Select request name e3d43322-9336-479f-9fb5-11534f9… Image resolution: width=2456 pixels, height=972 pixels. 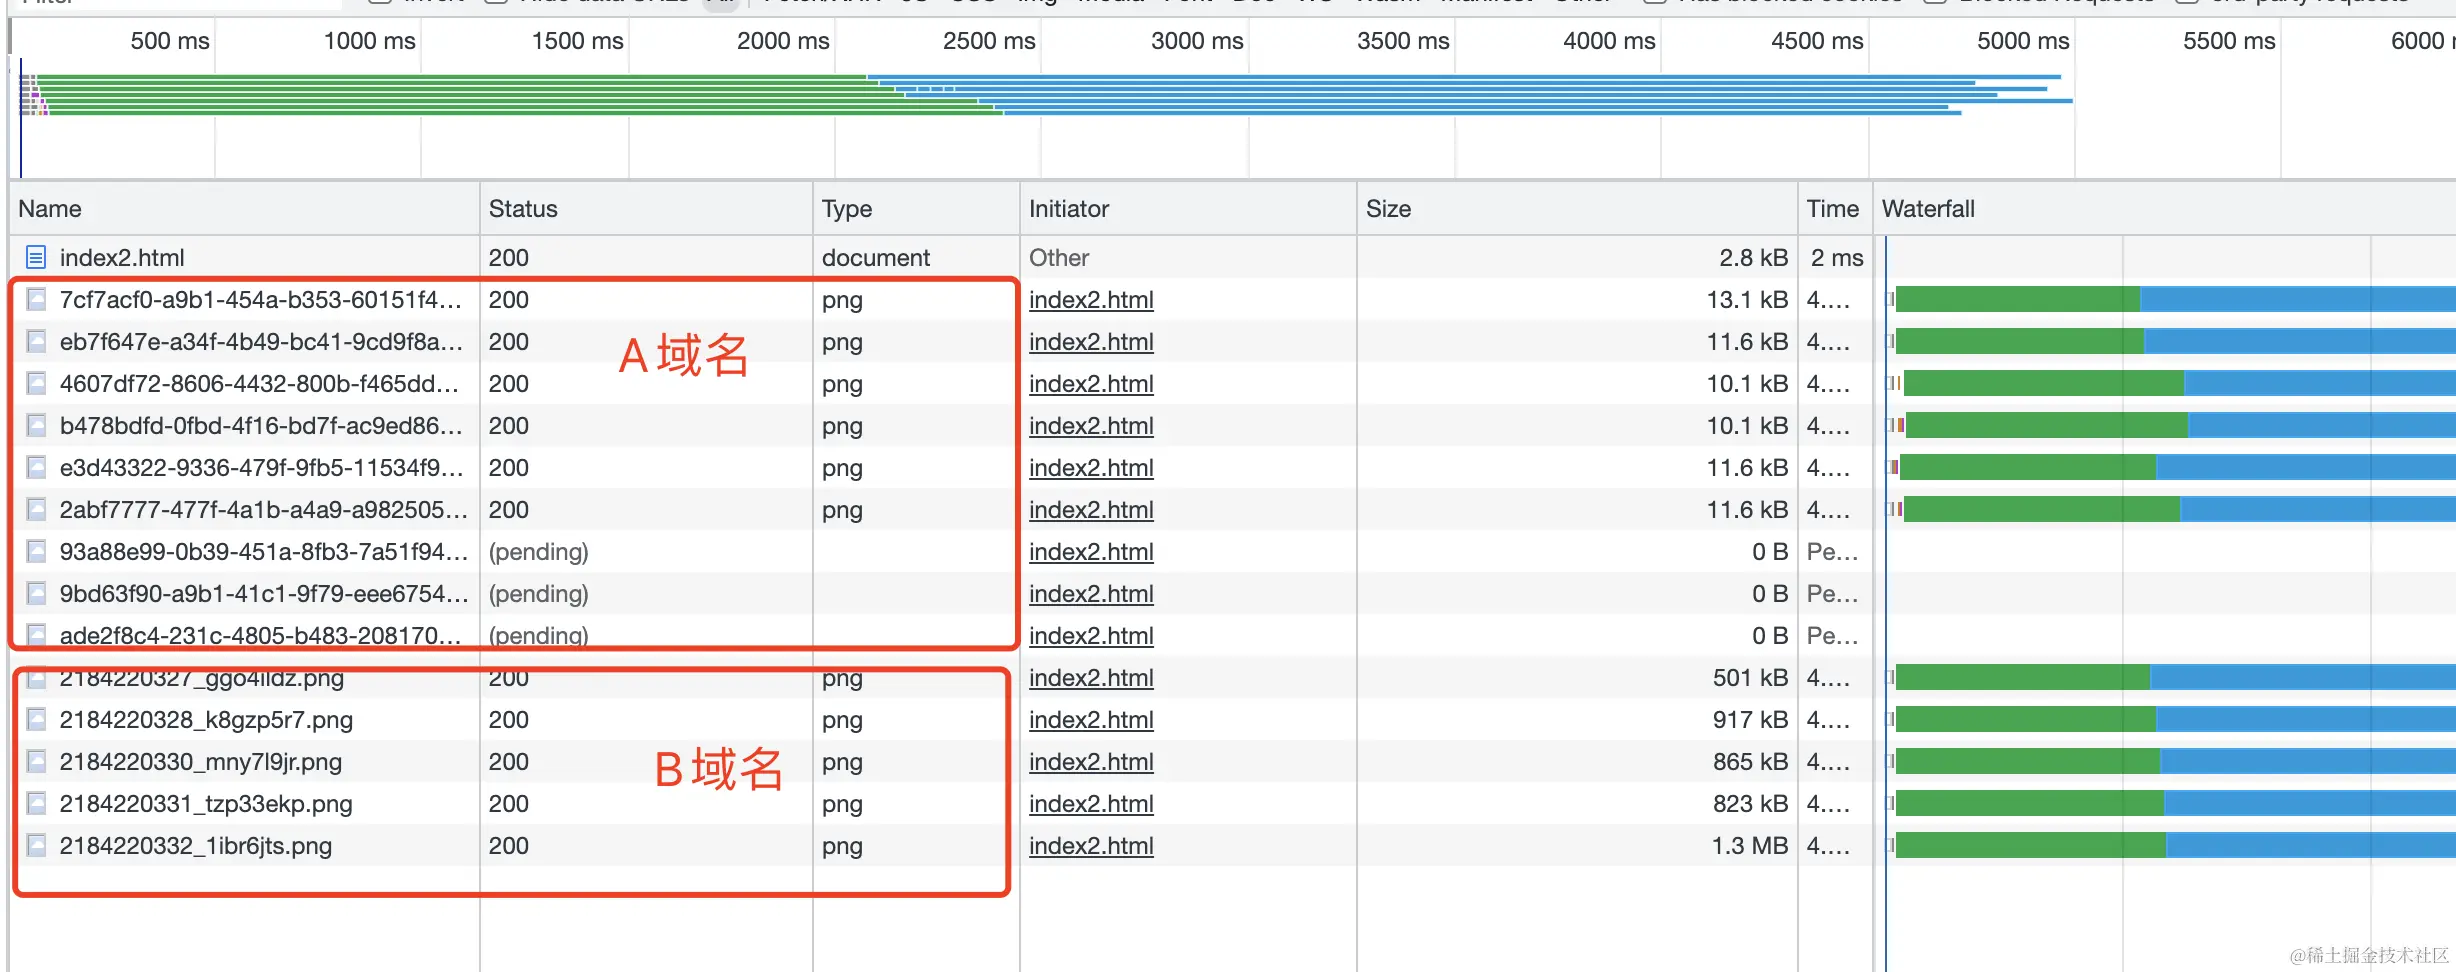tap(261, 468)
